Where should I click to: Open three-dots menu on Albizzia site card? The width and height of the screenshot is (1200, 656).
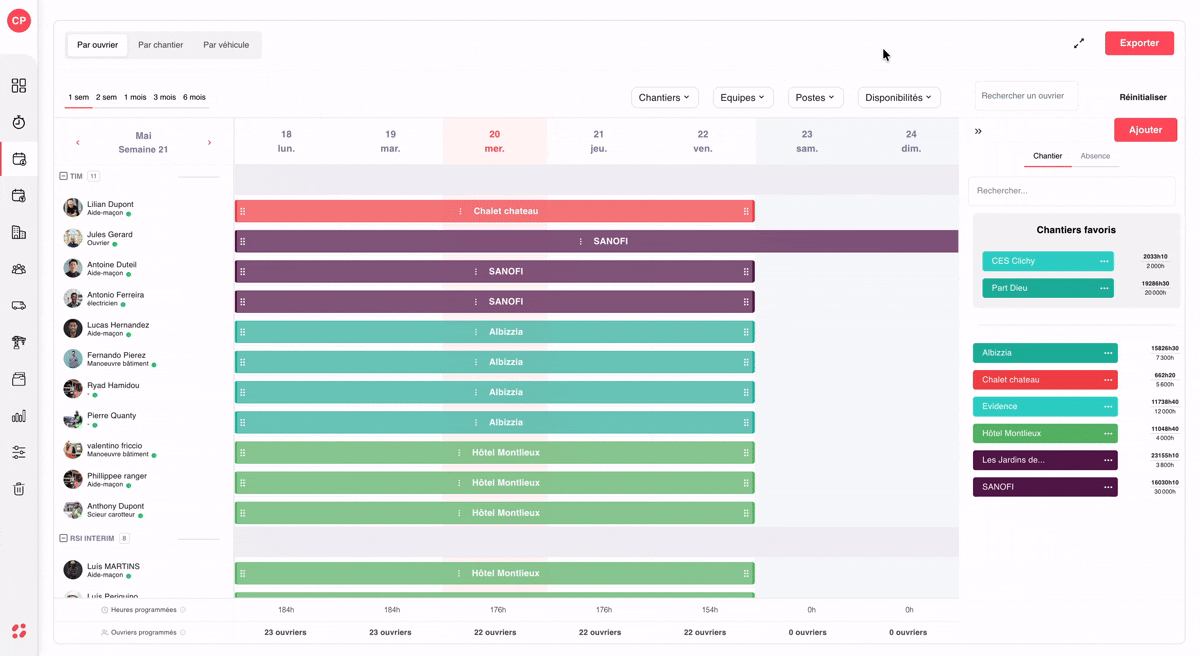[1108, 353]
